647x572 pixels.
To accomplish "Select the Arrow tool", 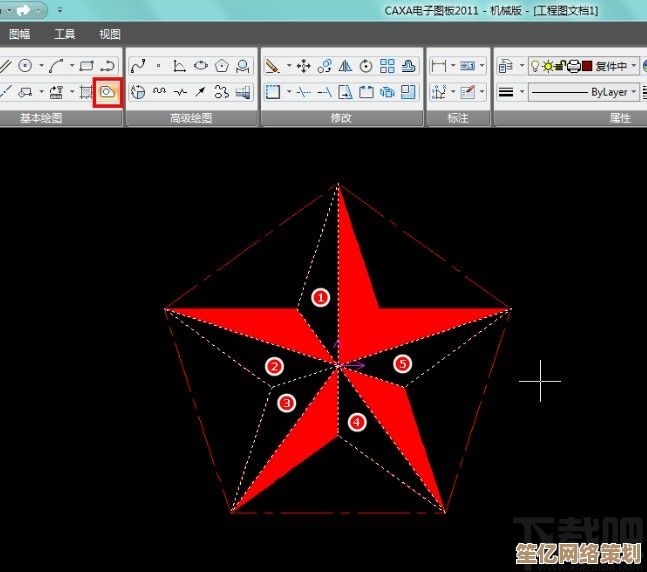I will coord(201,92).
